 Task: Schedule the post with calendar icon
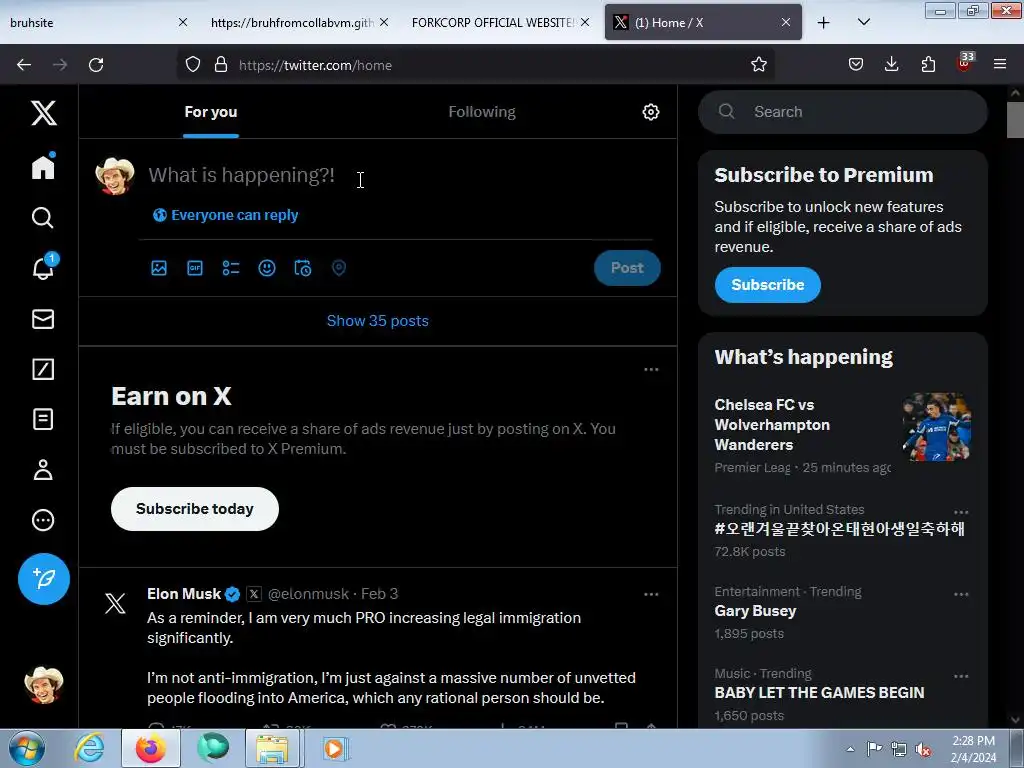[x=303, y=268]
